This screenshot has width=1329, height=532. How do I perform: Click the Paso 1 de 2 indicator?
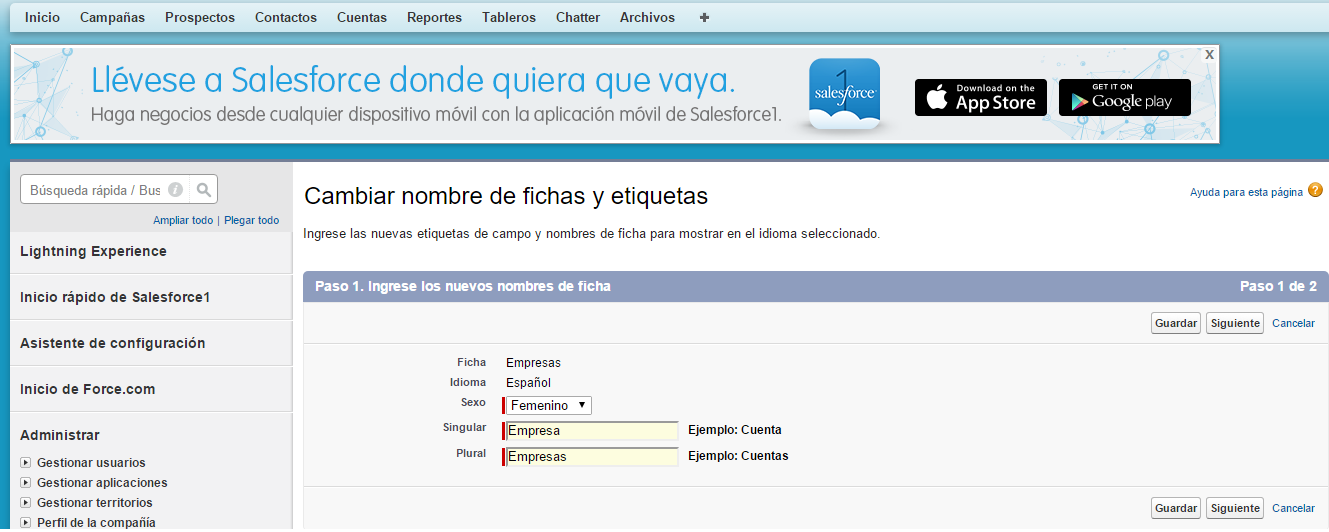click(1278, 286)
